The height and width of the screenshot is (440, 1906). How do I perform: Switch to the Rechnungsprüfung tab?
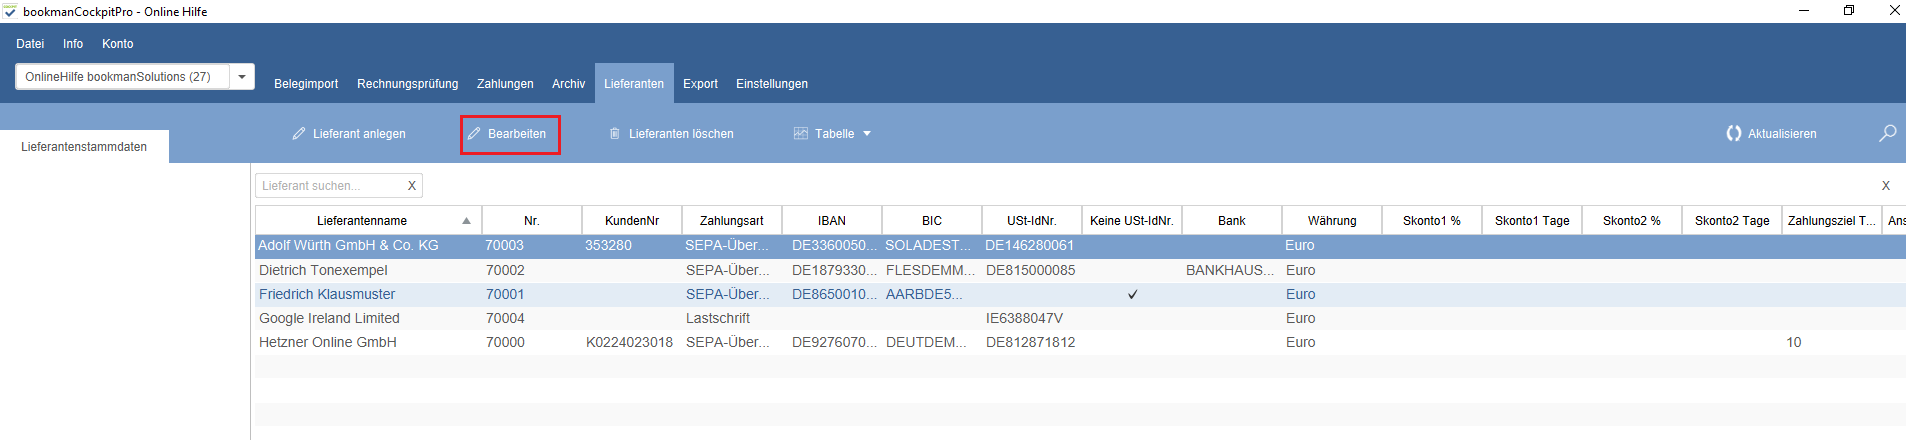coord(407,84)
